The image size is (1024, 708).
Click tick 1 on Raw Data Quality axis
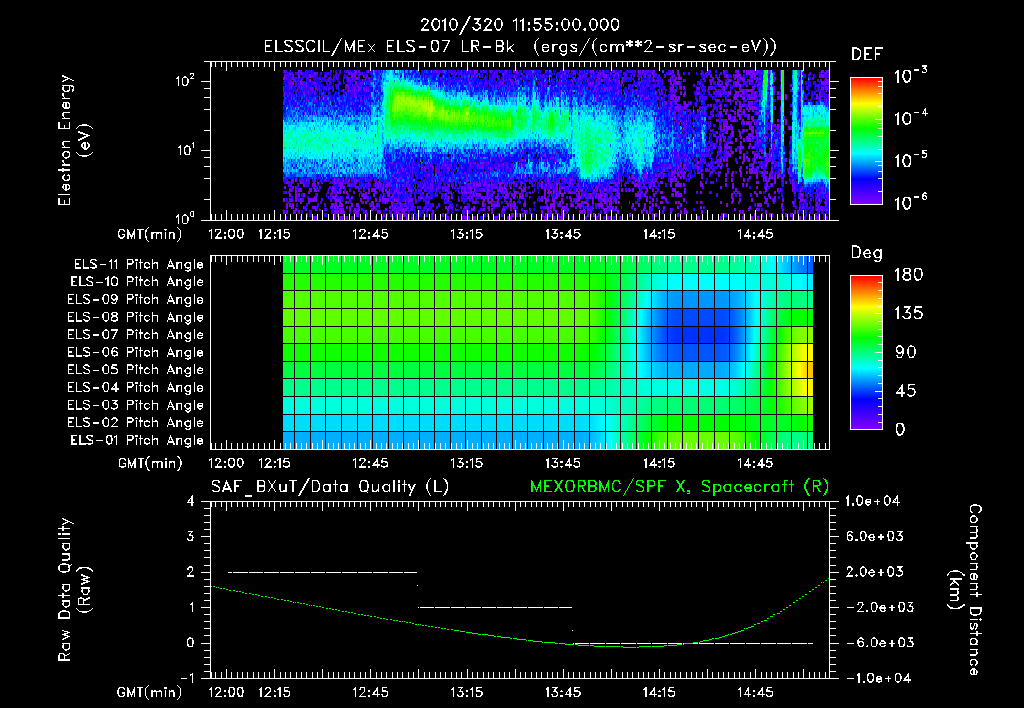click(x=191, y=607)
